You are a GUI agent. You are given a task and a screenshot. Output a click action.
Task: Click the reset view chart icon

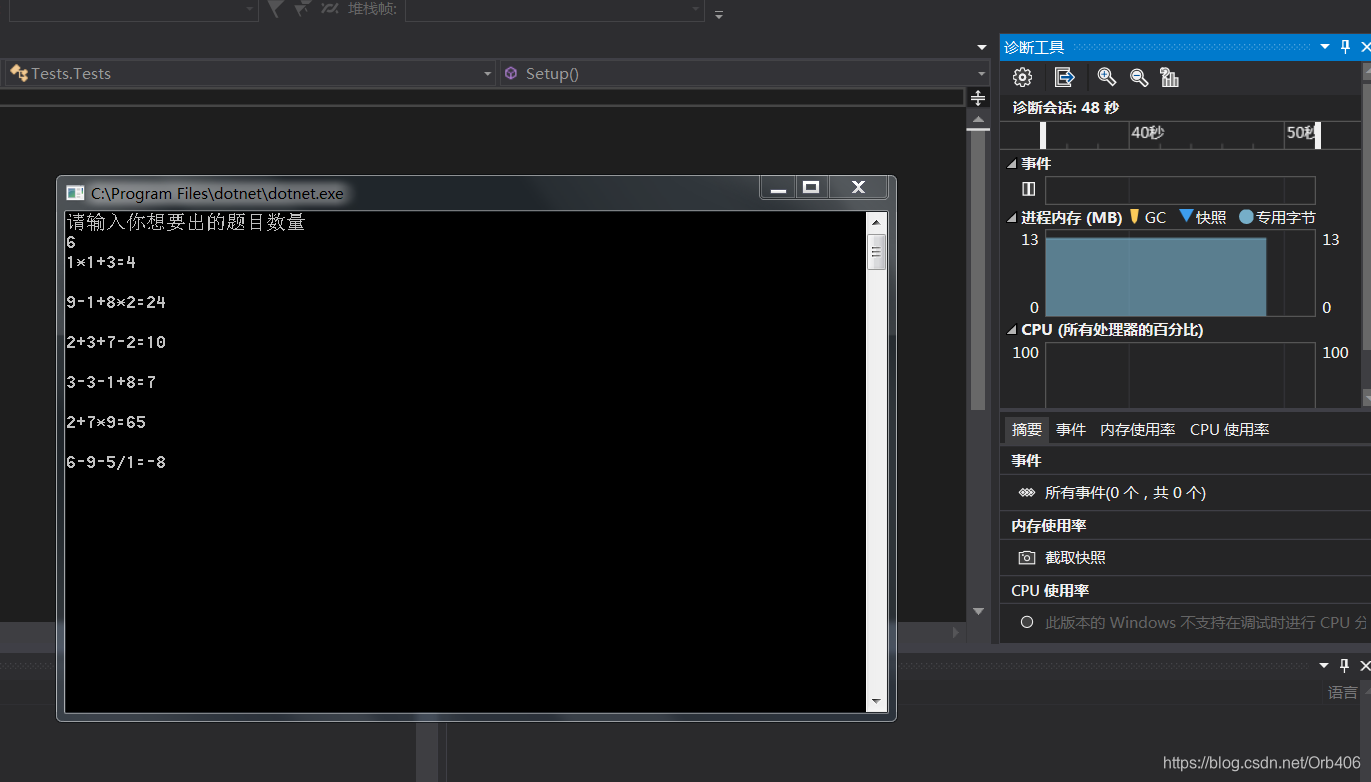(1169, 77)
